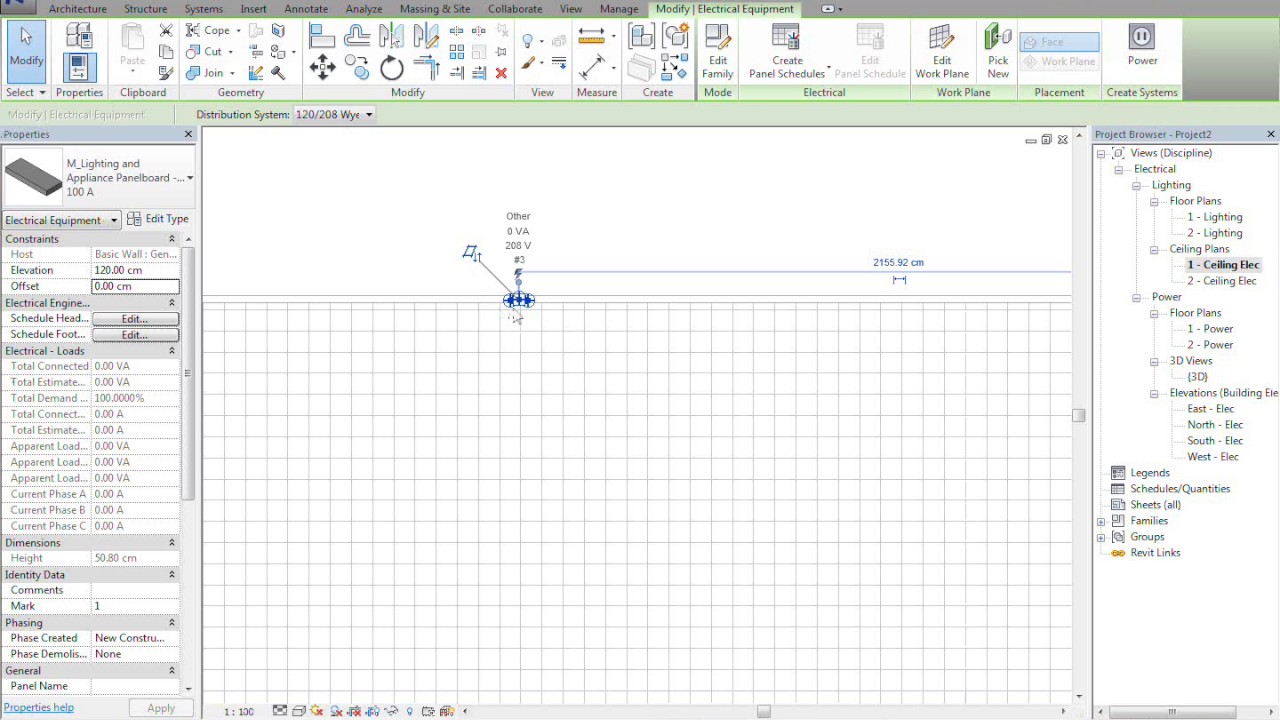Viewport: 1280px width, 720px height.
Task: Open the Massing & Site tab
Action: pos(434,9)
